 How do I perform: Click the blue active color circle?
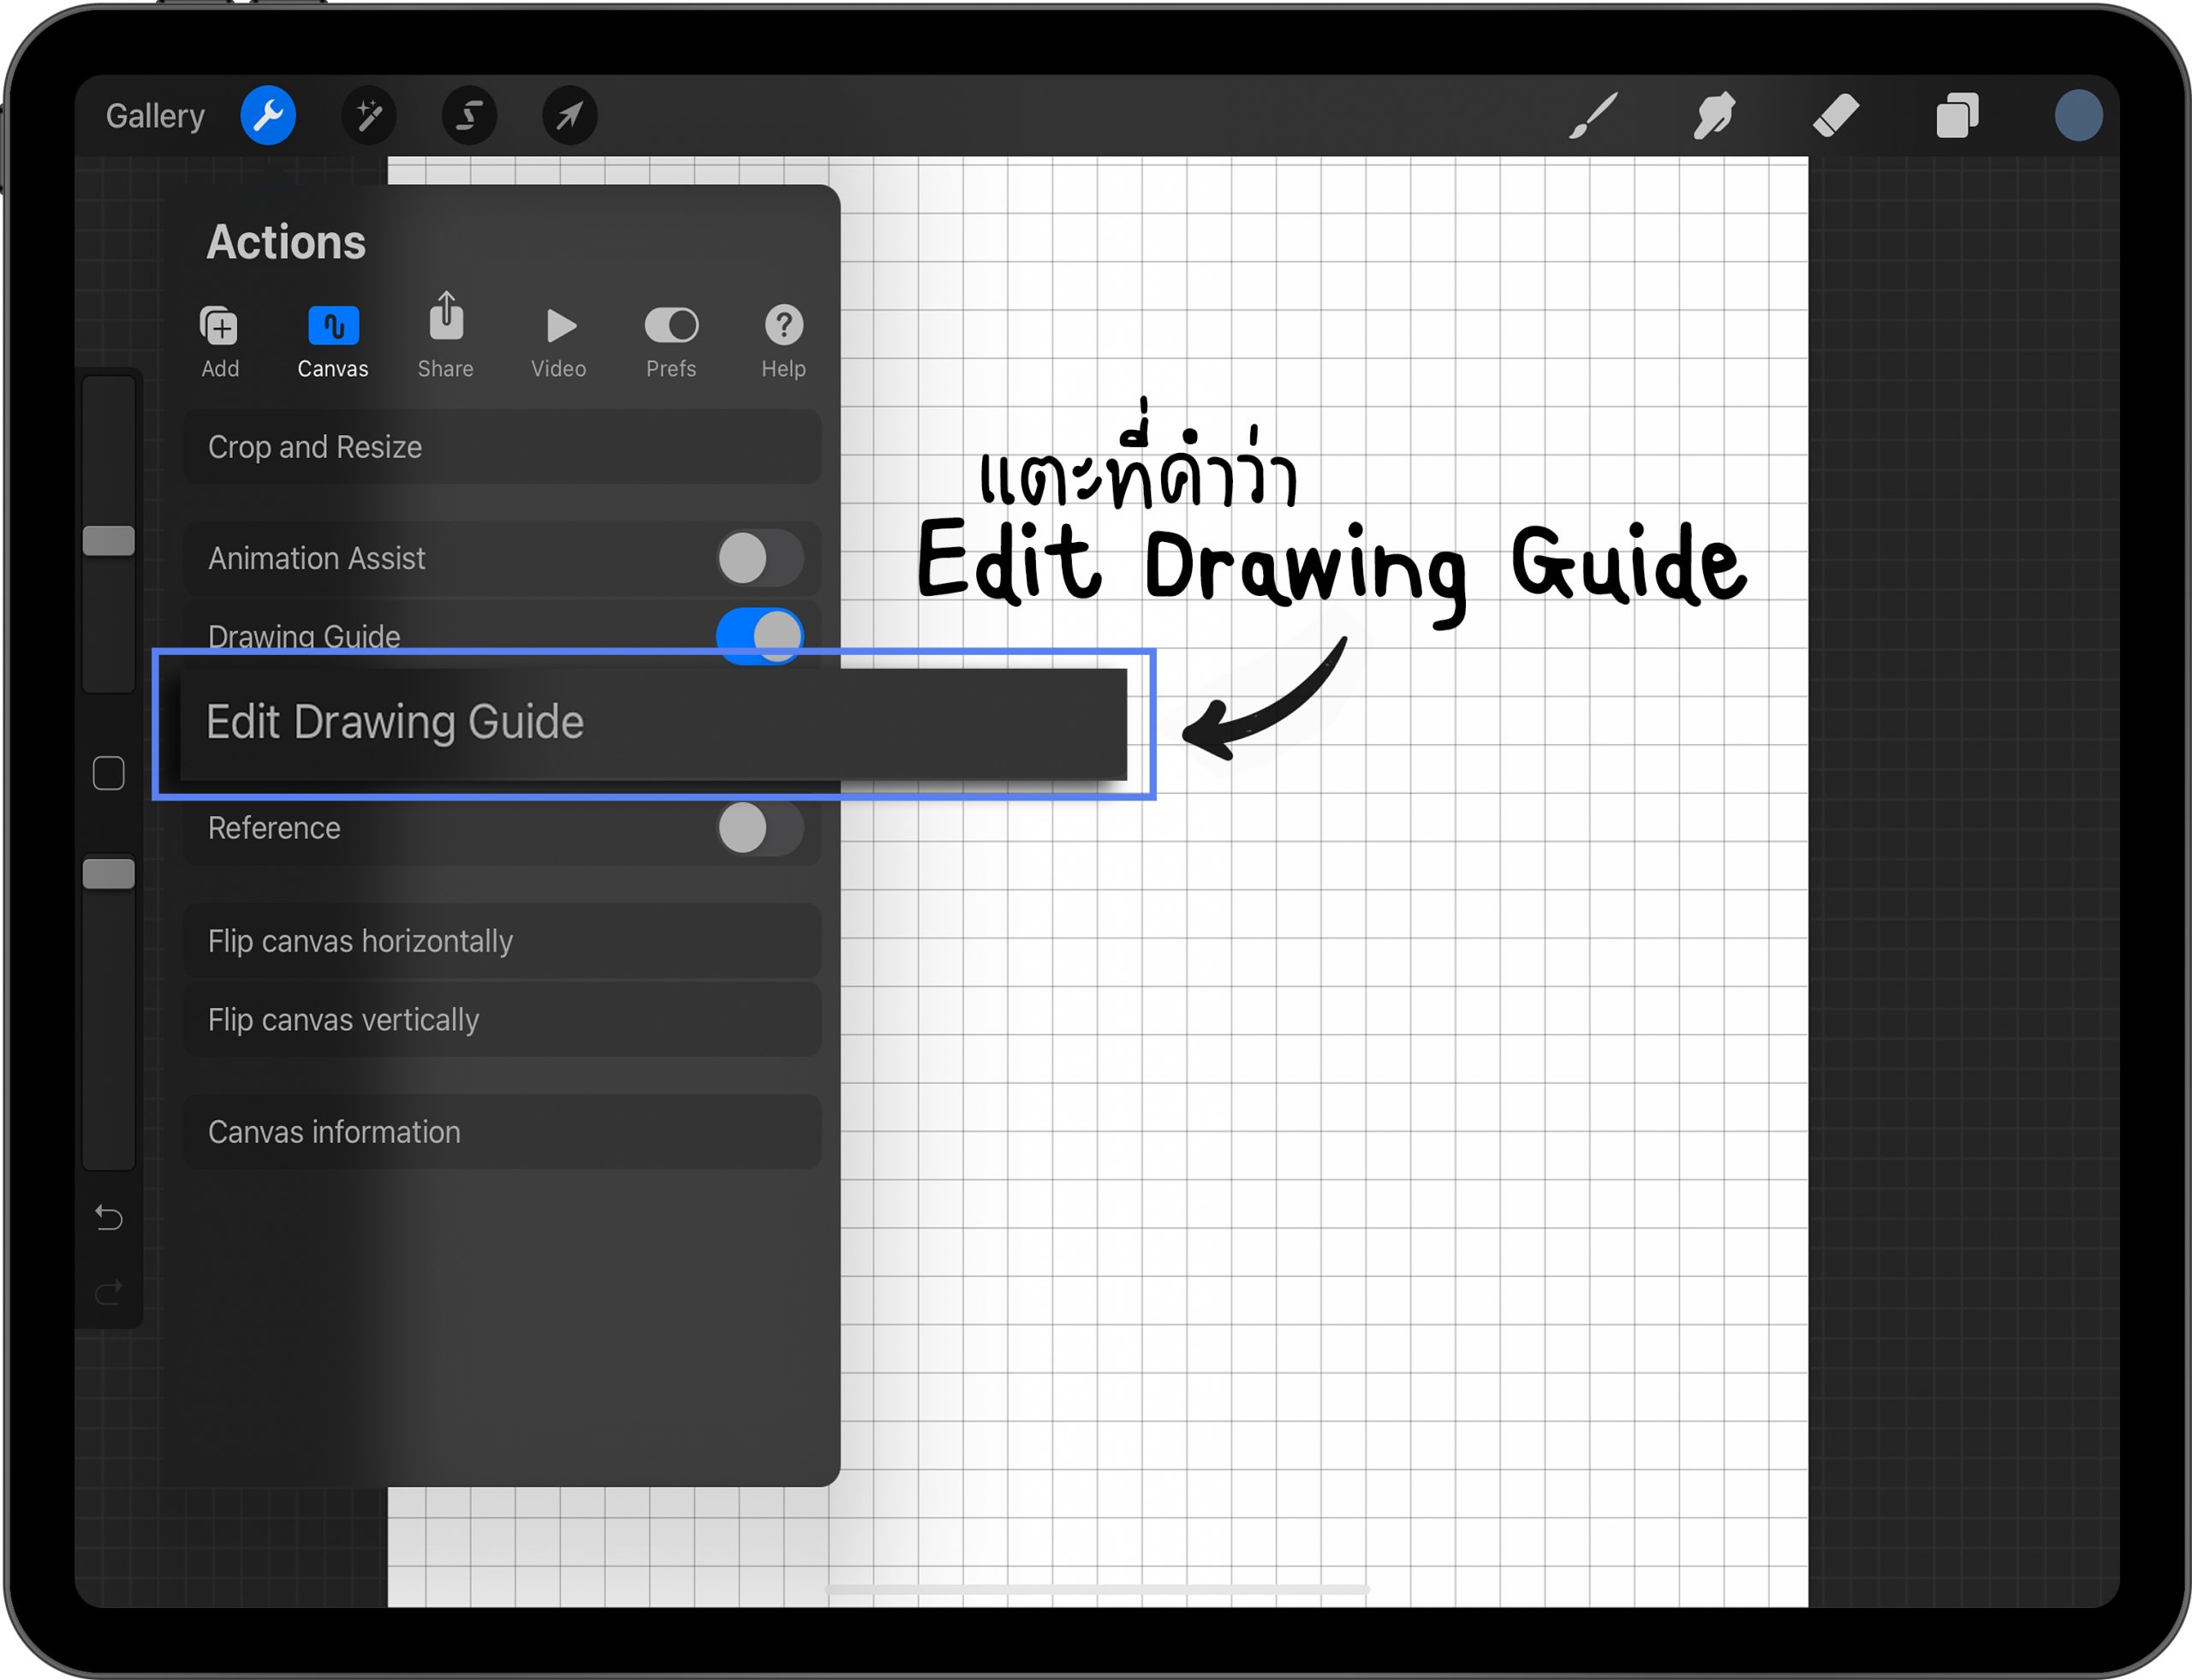(x=2078, y=116)
